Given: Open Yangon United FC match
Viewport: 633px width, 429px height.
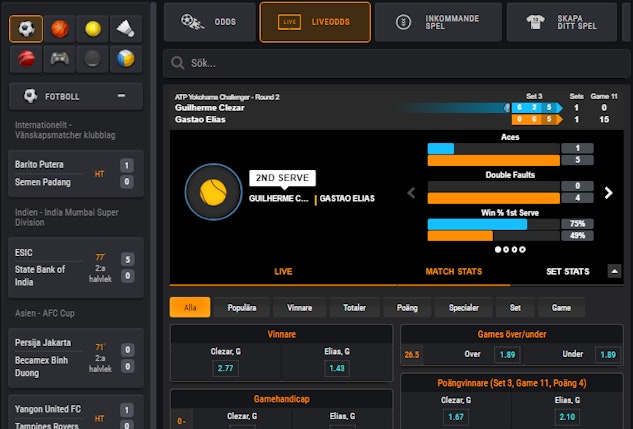Looking at the screenshot, I should (76, 412).
